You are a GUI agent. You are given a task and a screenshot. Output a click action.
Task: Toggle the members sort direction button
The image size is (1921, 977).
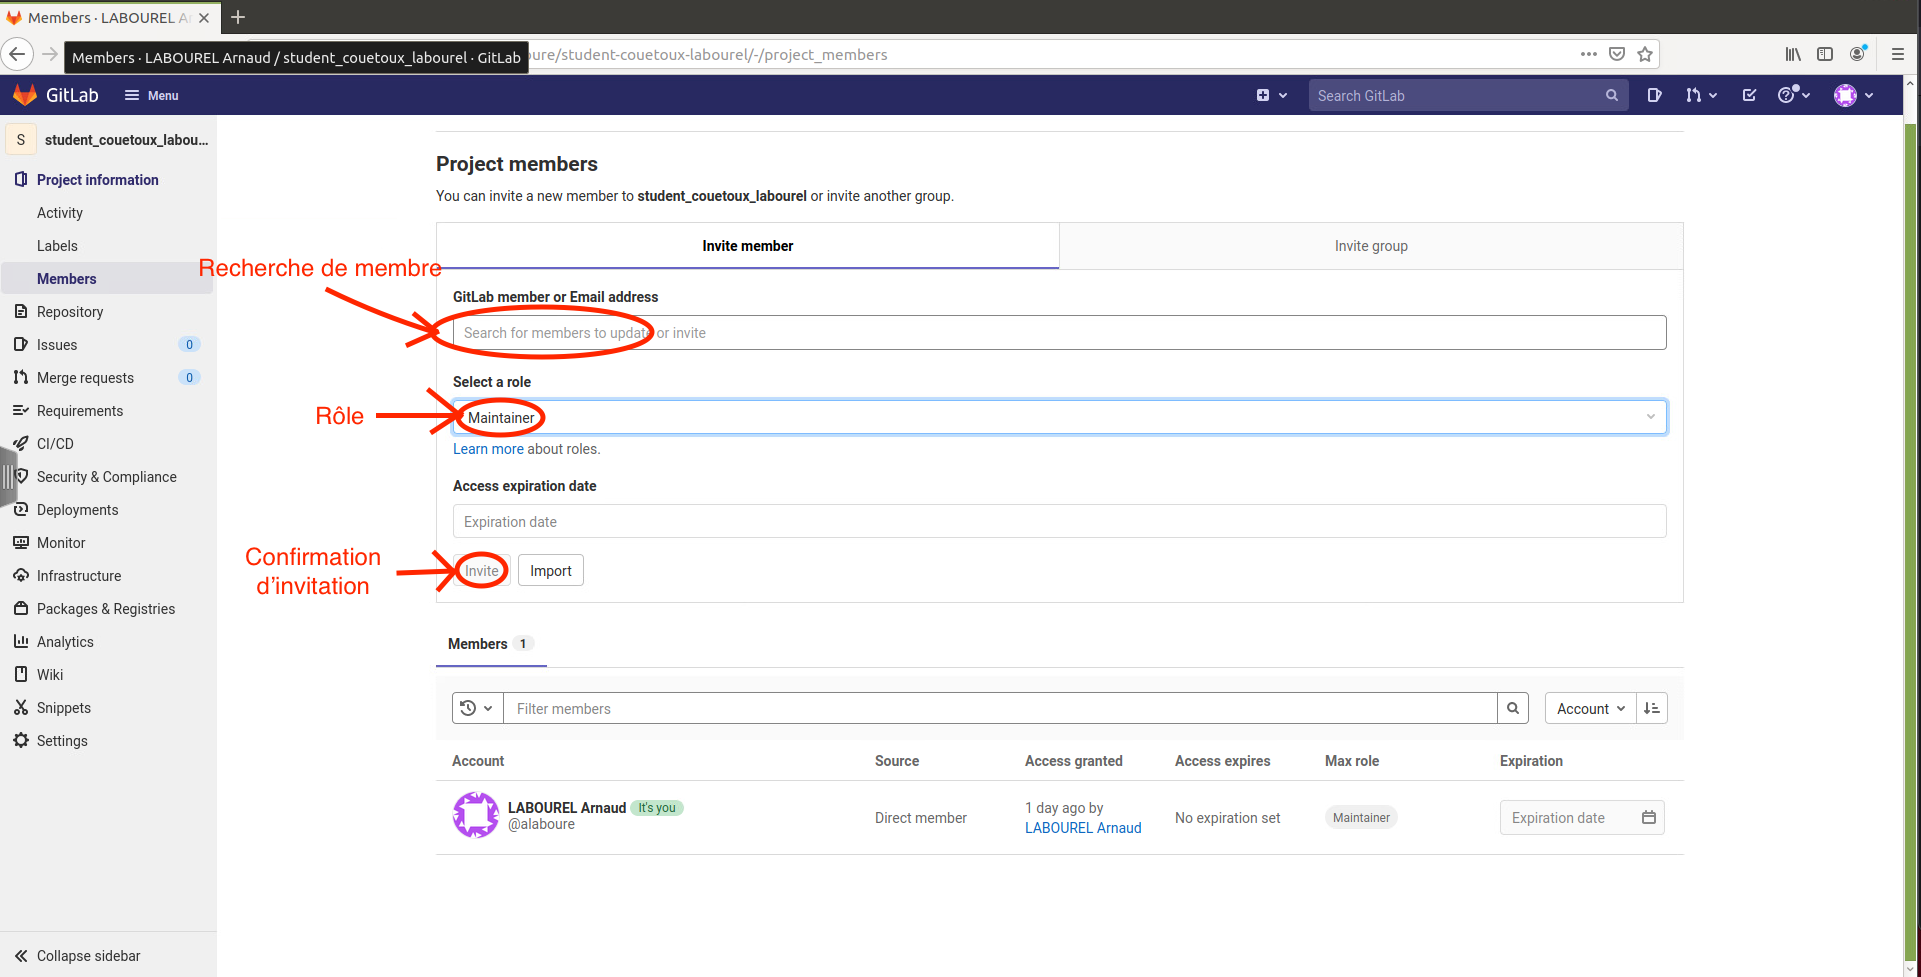point(1652,708)
